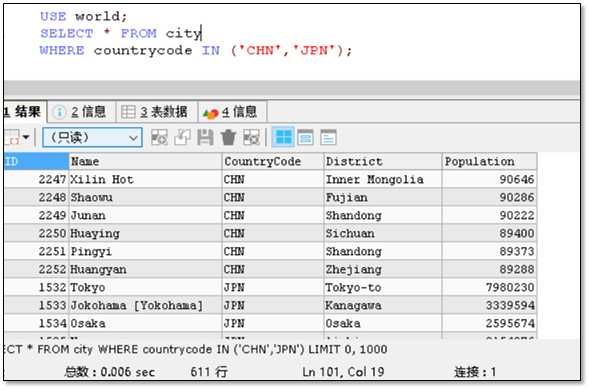Open the 2 信息 tab

(x=82, y=112)
